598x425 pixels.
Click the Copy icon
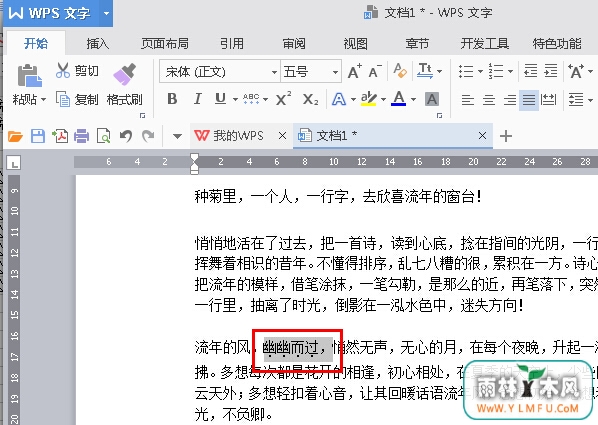pyautogui.click(x=63, y=99)
